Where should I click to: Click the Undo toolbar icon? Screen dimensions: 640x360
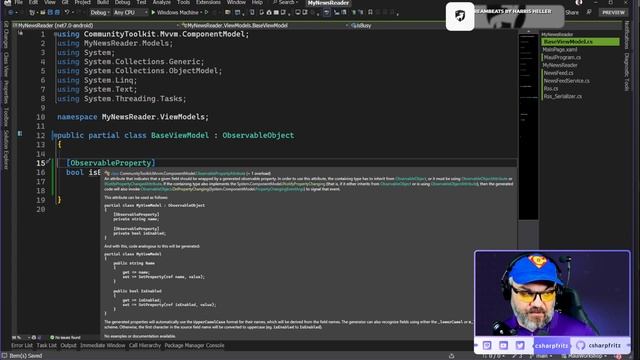(67, 13)
